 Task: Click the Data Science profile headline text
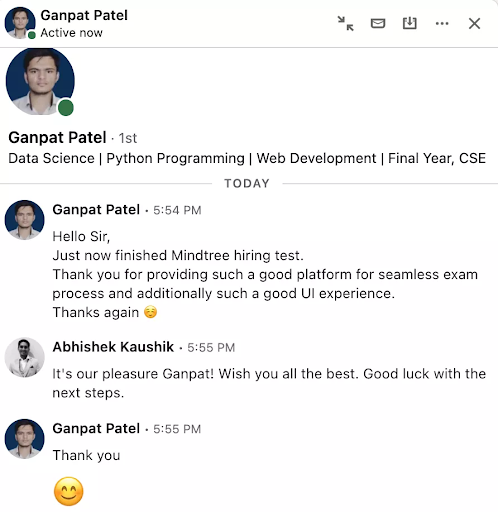(x=247, y=158)
